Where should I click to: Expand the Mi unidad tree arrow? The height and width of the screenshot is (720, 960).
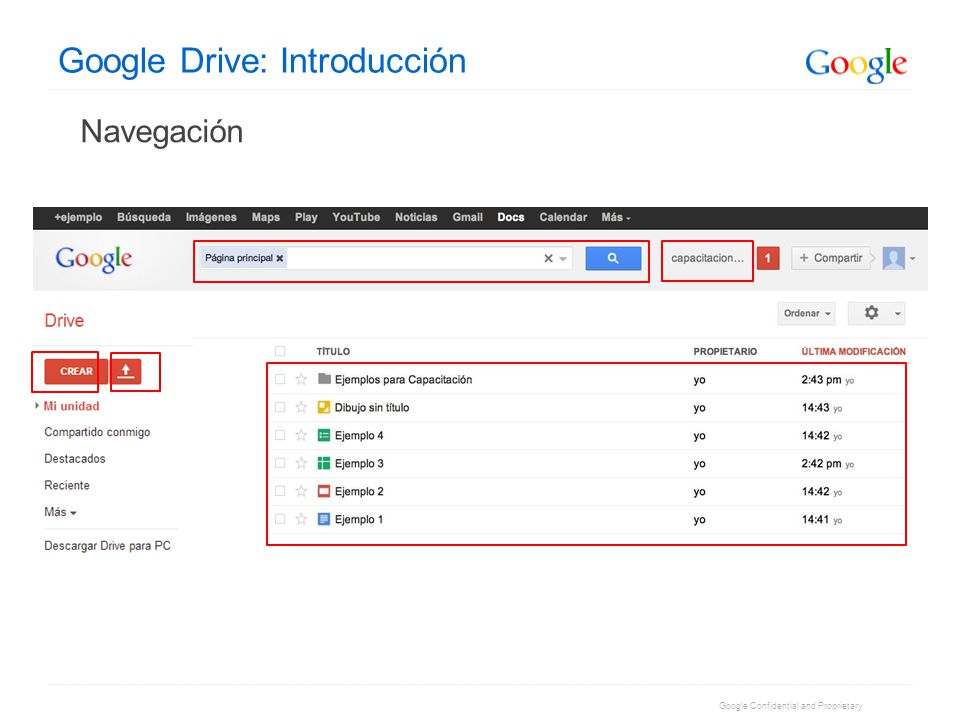tap(37, 405)
